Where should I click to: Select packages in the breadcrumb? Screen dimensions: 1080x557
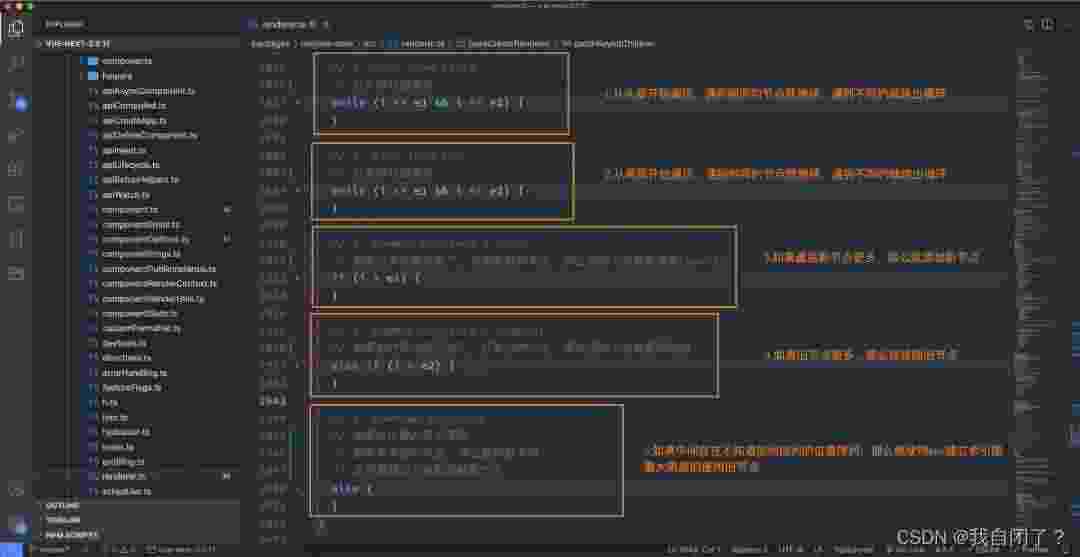pos(269,43)
